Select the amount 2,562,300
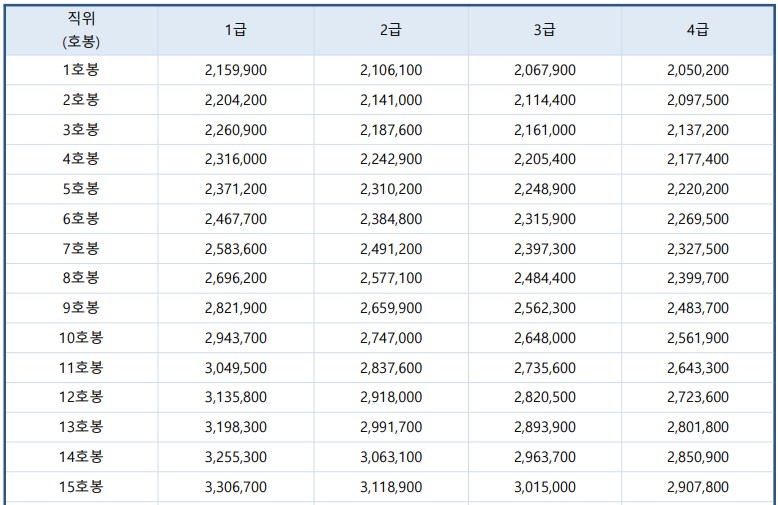This screenshot has height=505, width=778. coord(545,308)
